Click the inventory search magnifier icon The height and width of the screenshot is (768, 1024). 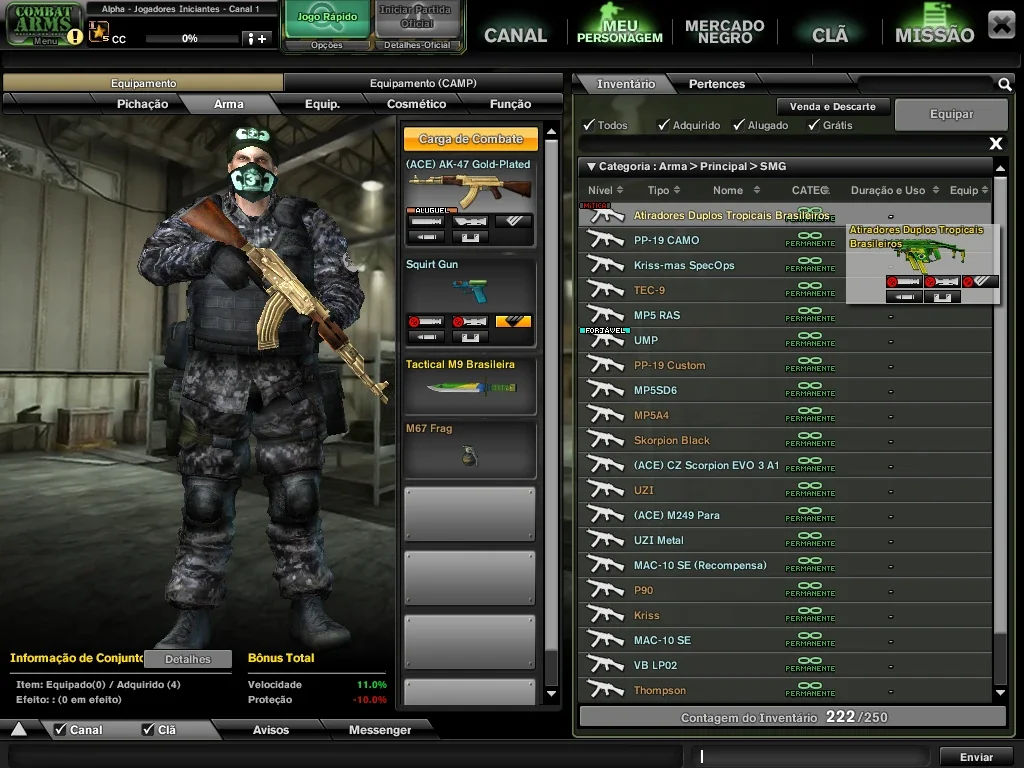[1004, 84]
